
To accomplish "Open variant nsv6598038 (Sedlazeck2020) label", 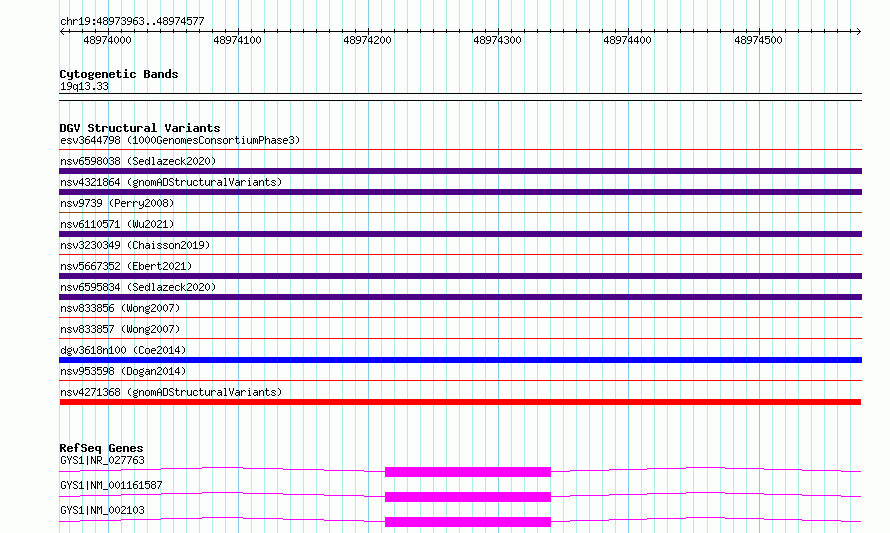I will 138,161.
